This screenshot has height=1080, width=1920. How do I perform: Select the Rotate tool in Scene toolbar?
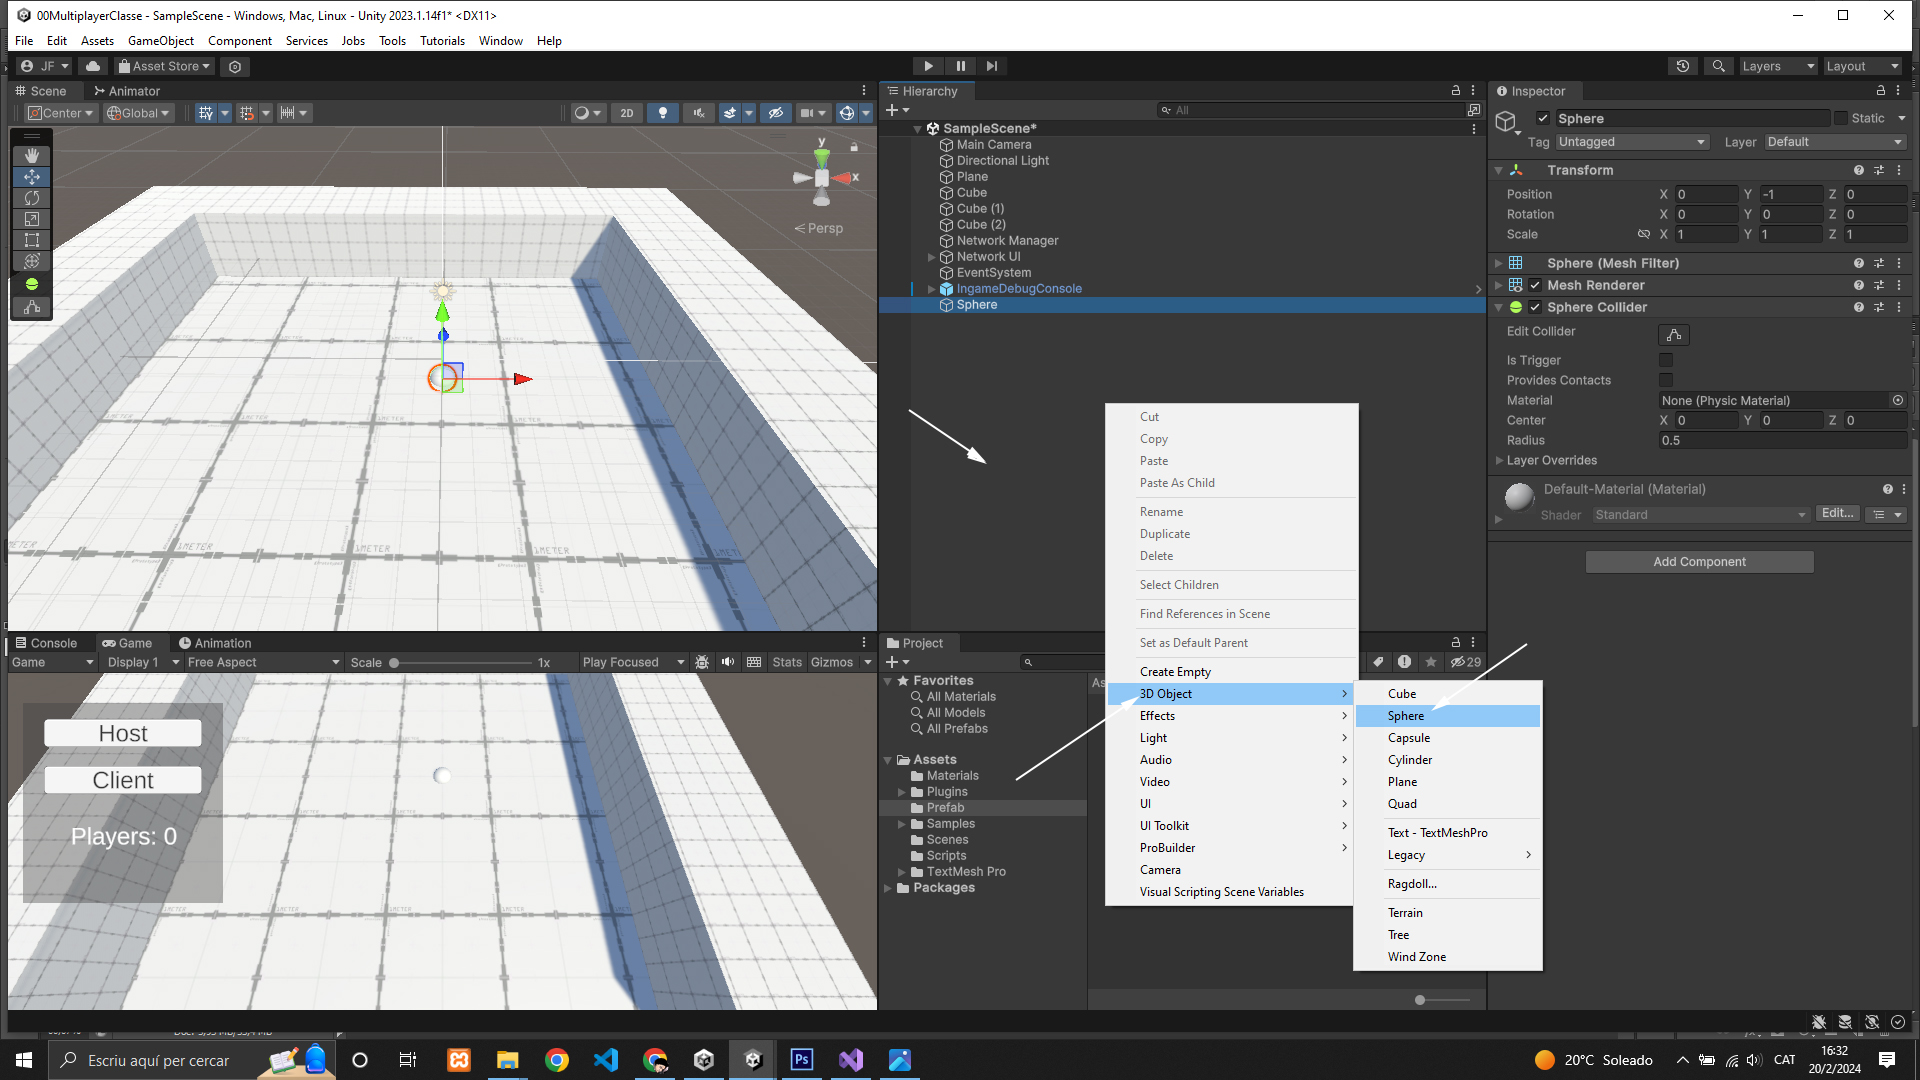click(x=32, y=198)
